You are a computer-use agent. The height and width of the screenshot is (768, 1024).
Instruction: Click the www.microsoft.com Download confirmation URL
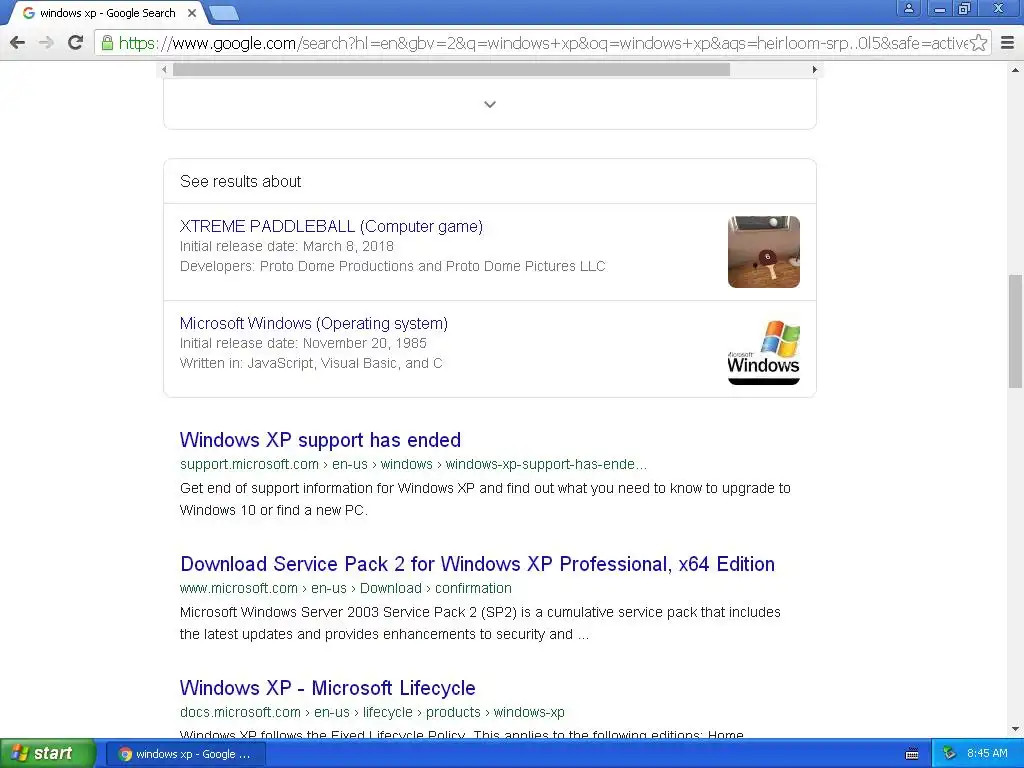[345, 588]
